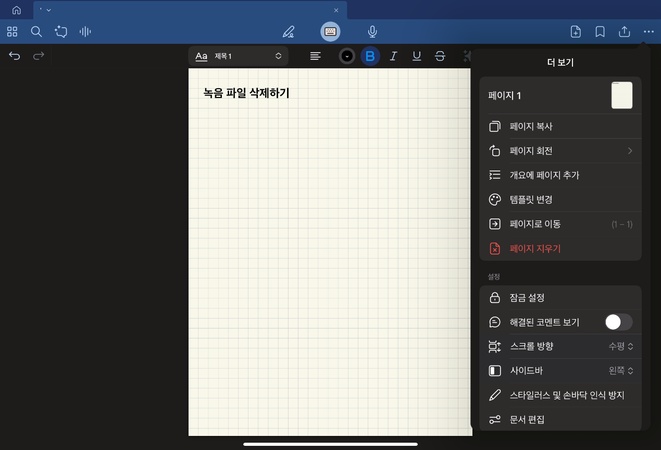
Task: Click the go-to-page arrow icon
Action: point(495,224)
